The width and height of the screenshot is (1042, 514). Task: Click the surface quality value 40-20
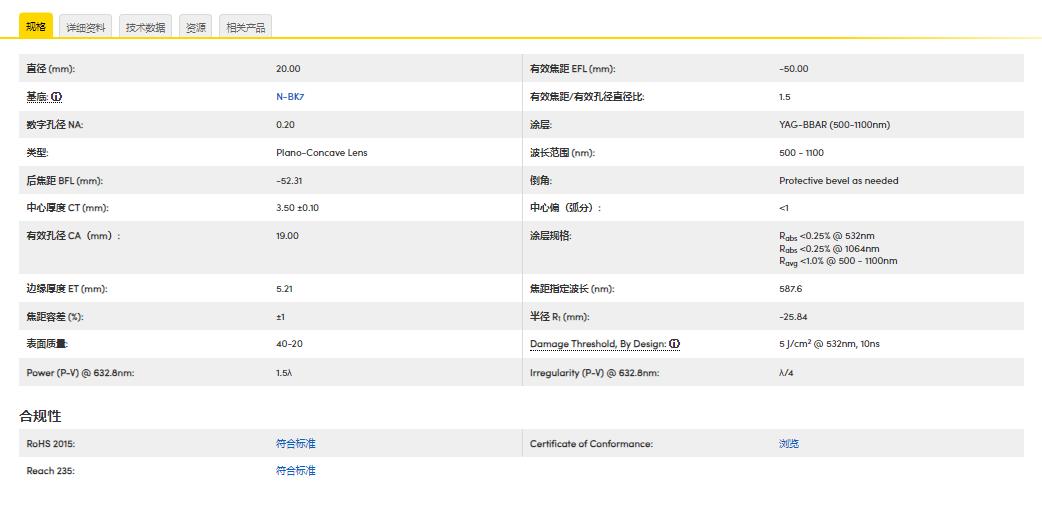(289, 344)
